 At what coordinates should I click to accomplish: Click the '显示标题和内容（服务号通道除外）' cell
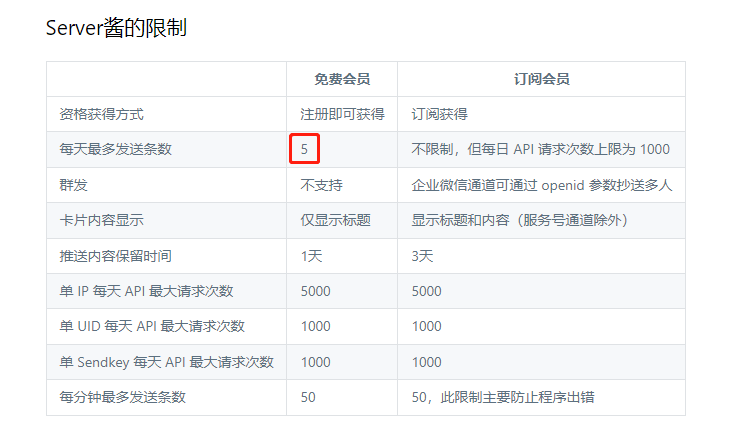tap(520, 220)
